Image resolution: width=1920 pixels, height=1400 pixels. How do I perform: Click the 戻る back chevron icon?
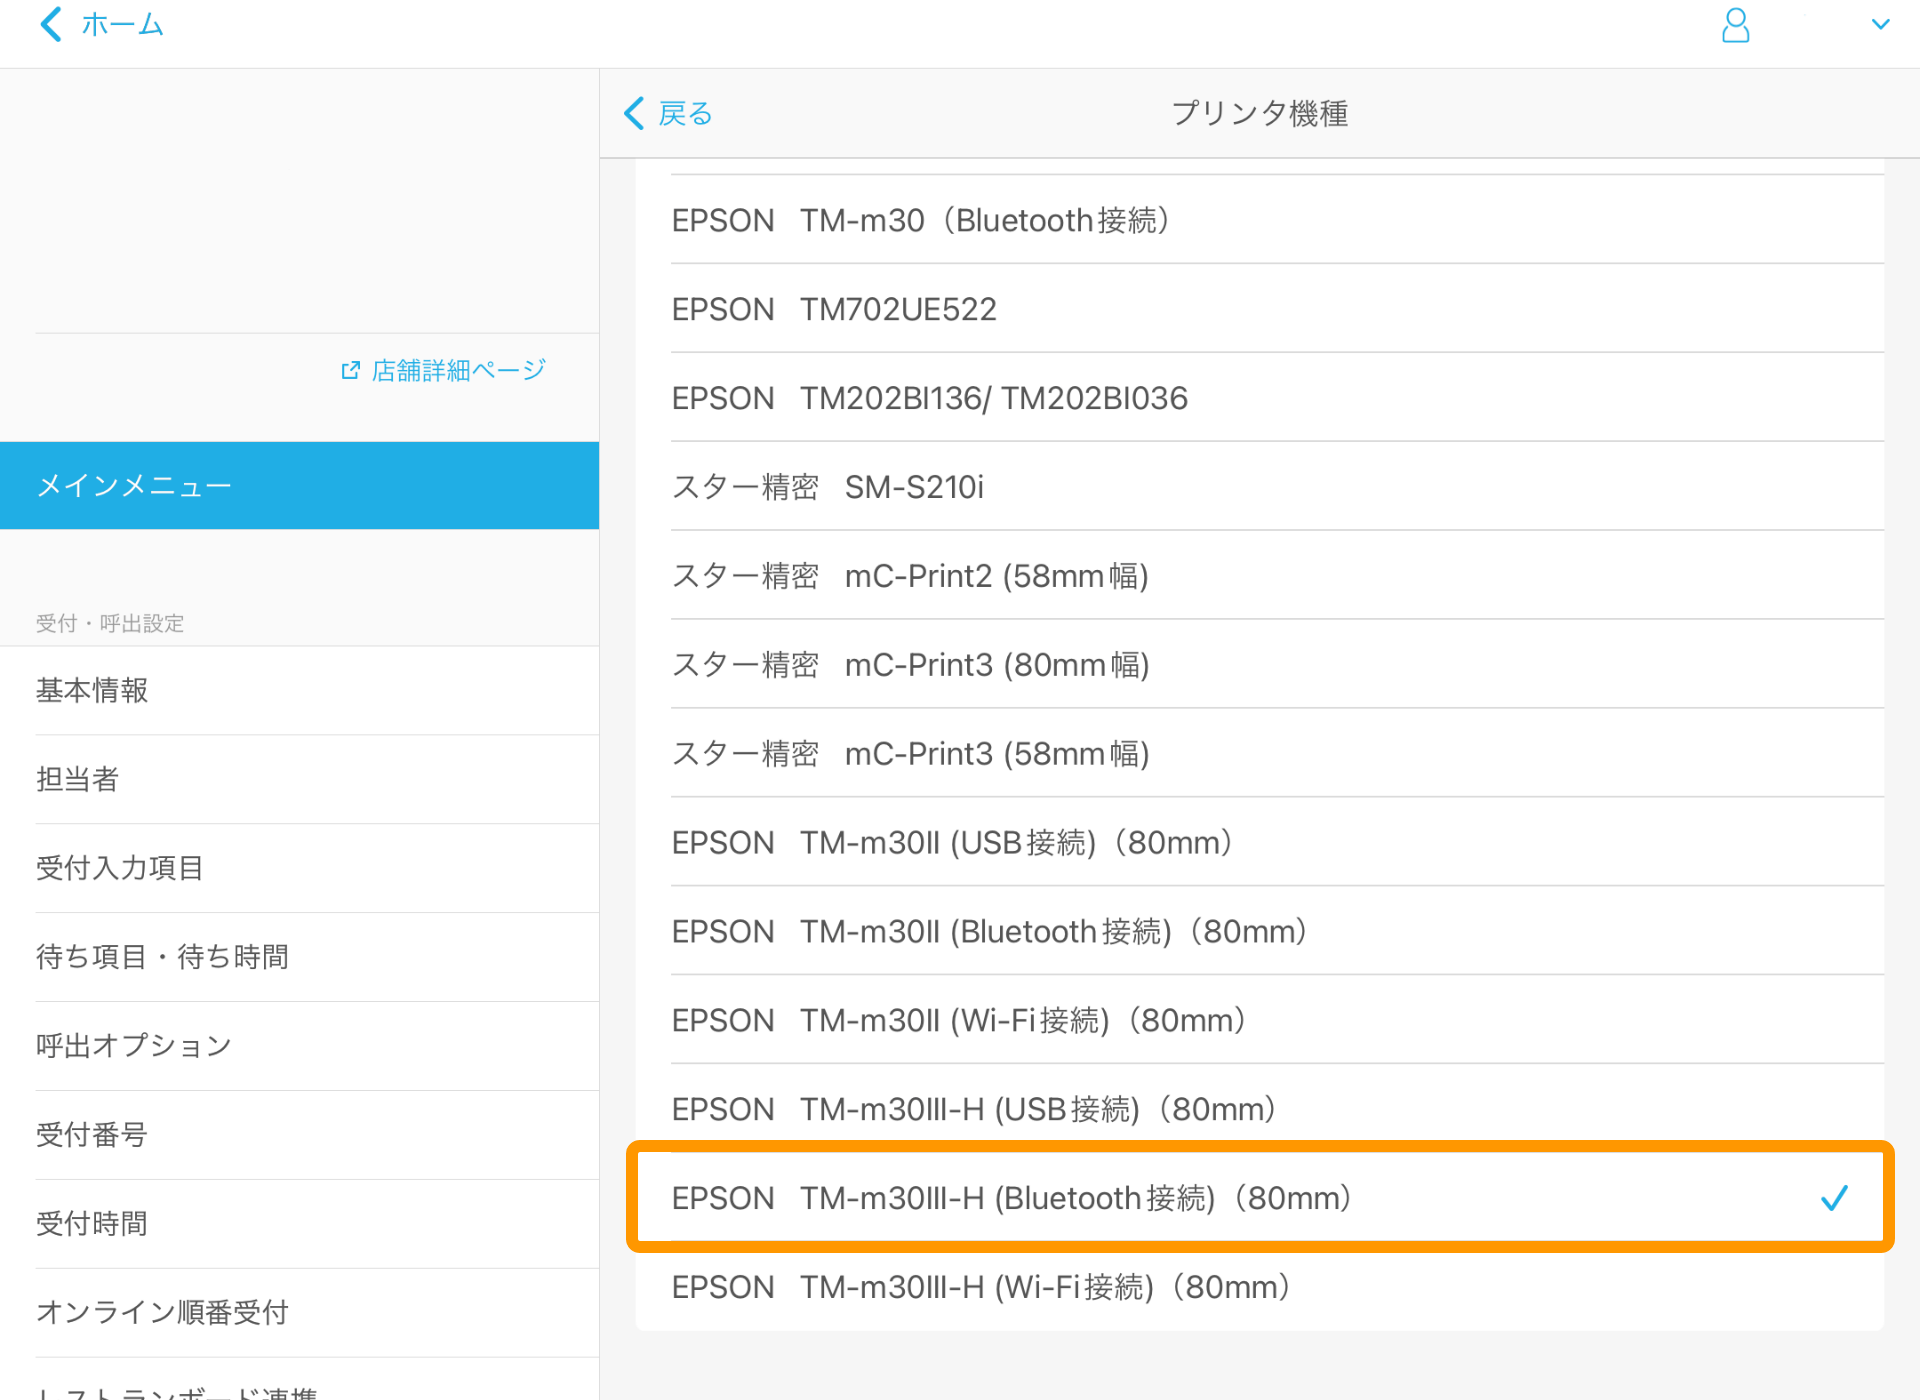[634, 113]
